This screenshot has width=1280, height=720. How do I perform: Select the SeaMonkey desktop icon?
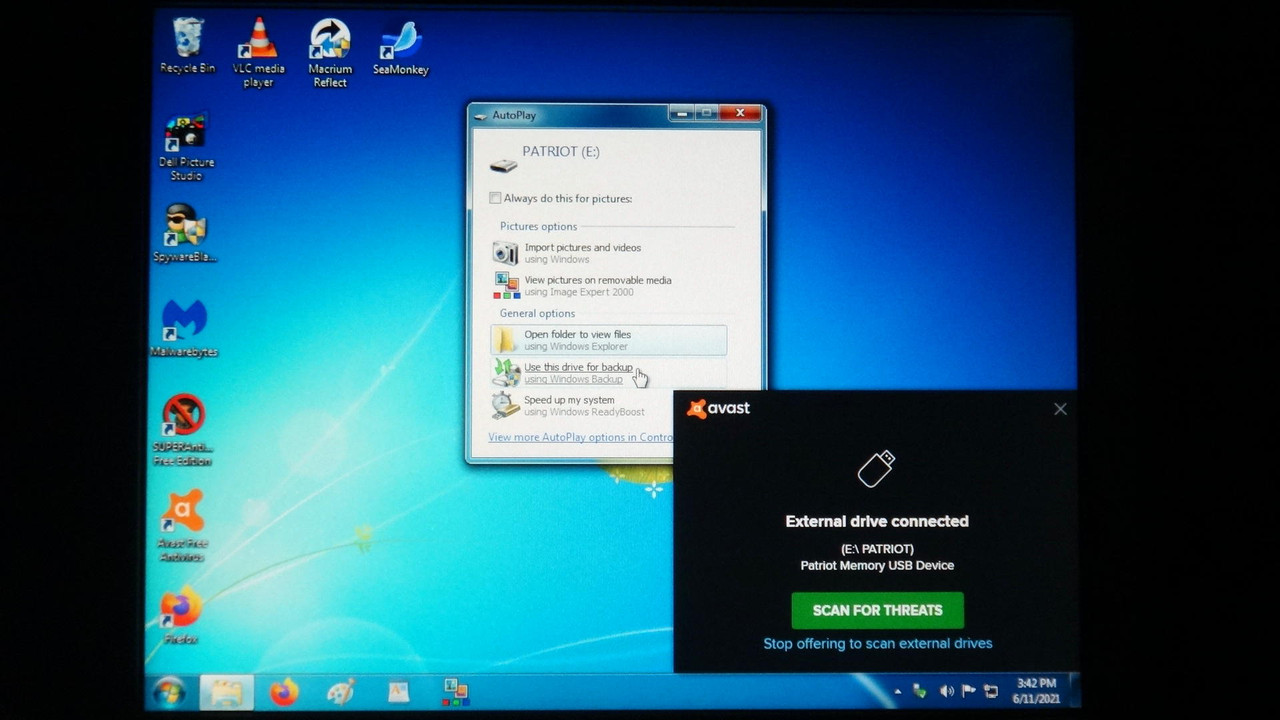400,48
